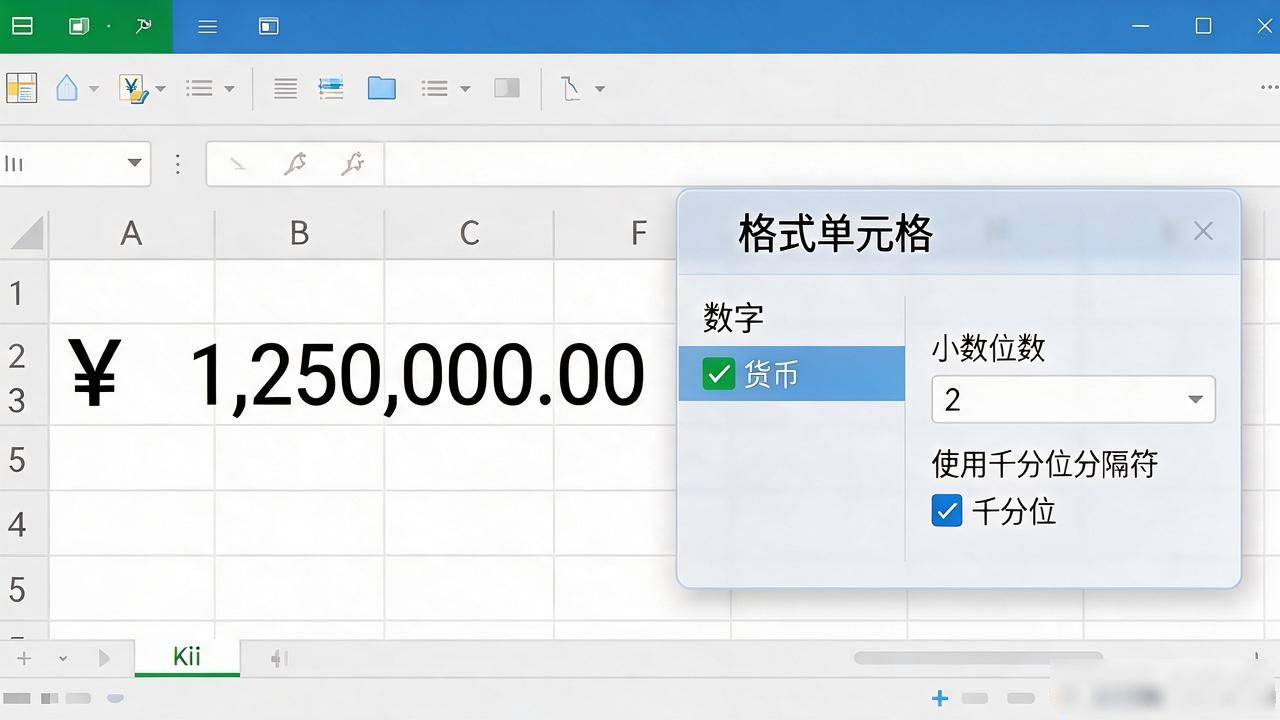Click the blue folder icon in toolbar

381,88
